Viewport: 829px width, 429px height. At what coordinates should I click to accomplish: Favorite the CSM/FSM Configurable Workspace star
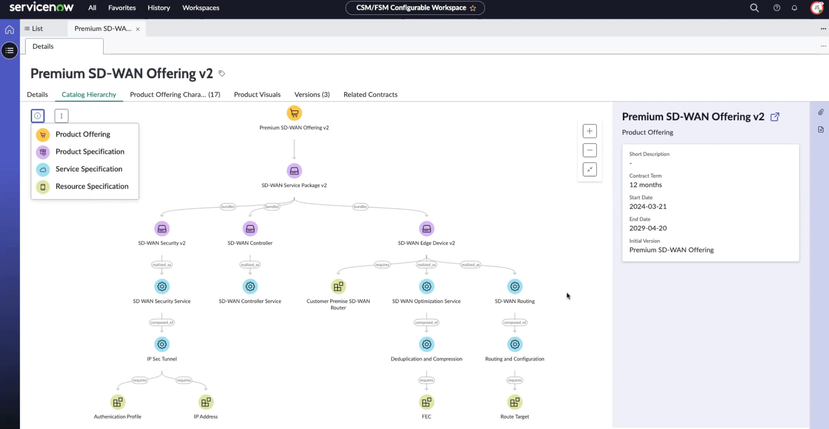(473, 8)
